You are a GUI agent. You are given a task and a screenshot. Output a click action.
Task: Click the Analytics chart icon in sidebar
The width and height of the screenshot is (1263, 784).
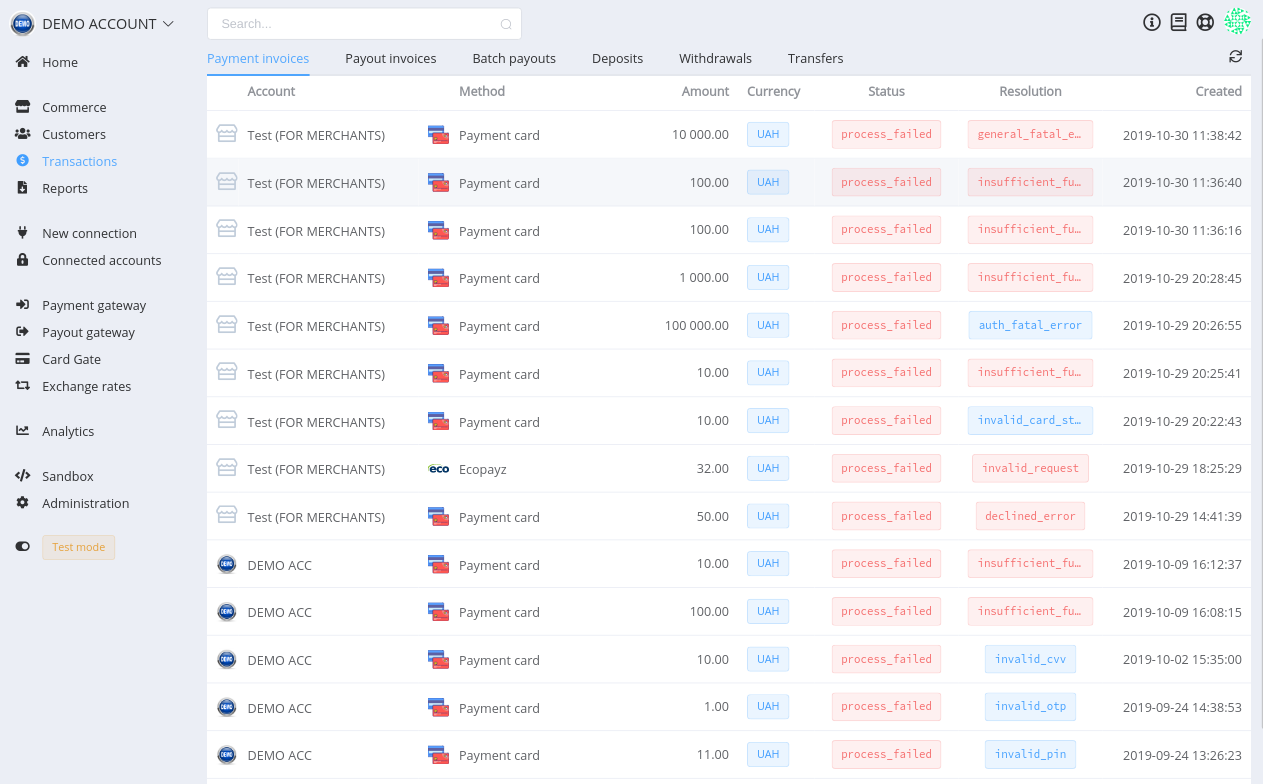(22, 431)
